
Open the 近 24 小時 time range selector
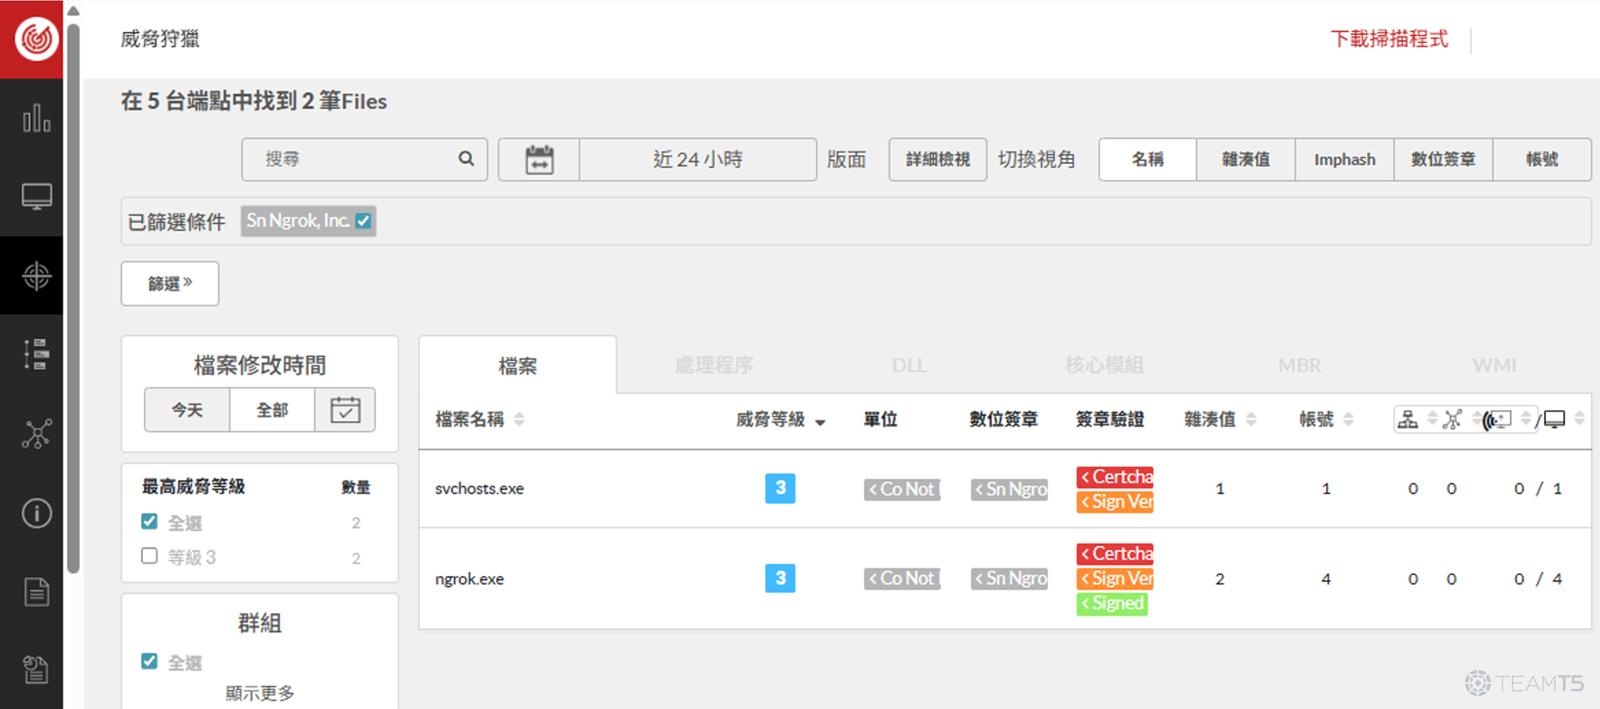pyautogui.click(x=697, y=160)
